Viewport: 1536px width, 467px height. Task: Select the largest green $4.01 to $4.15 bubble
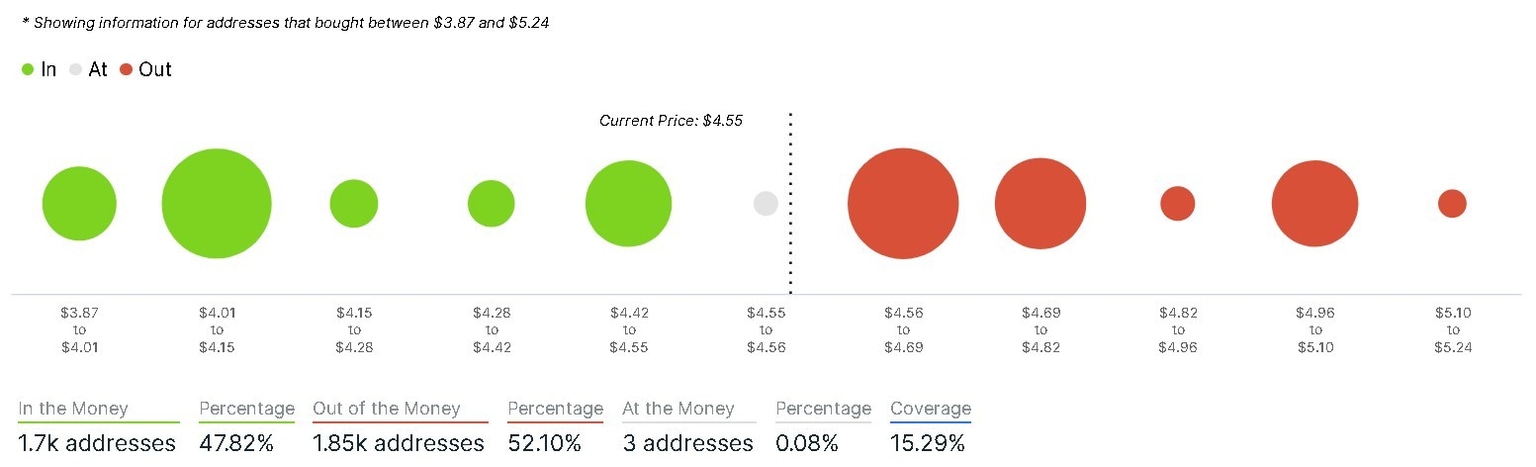click(216, 204)
